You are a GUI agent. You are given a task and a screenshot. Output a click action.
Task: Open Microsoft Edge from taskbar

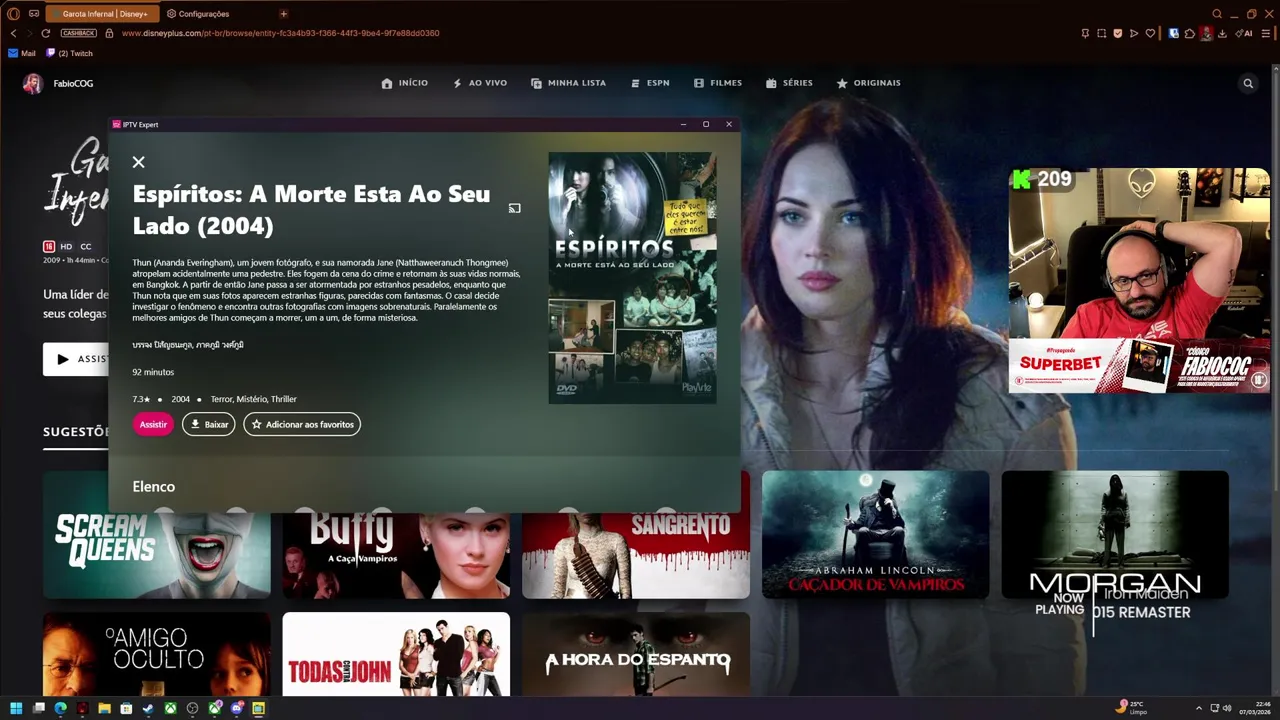[60, 708]
